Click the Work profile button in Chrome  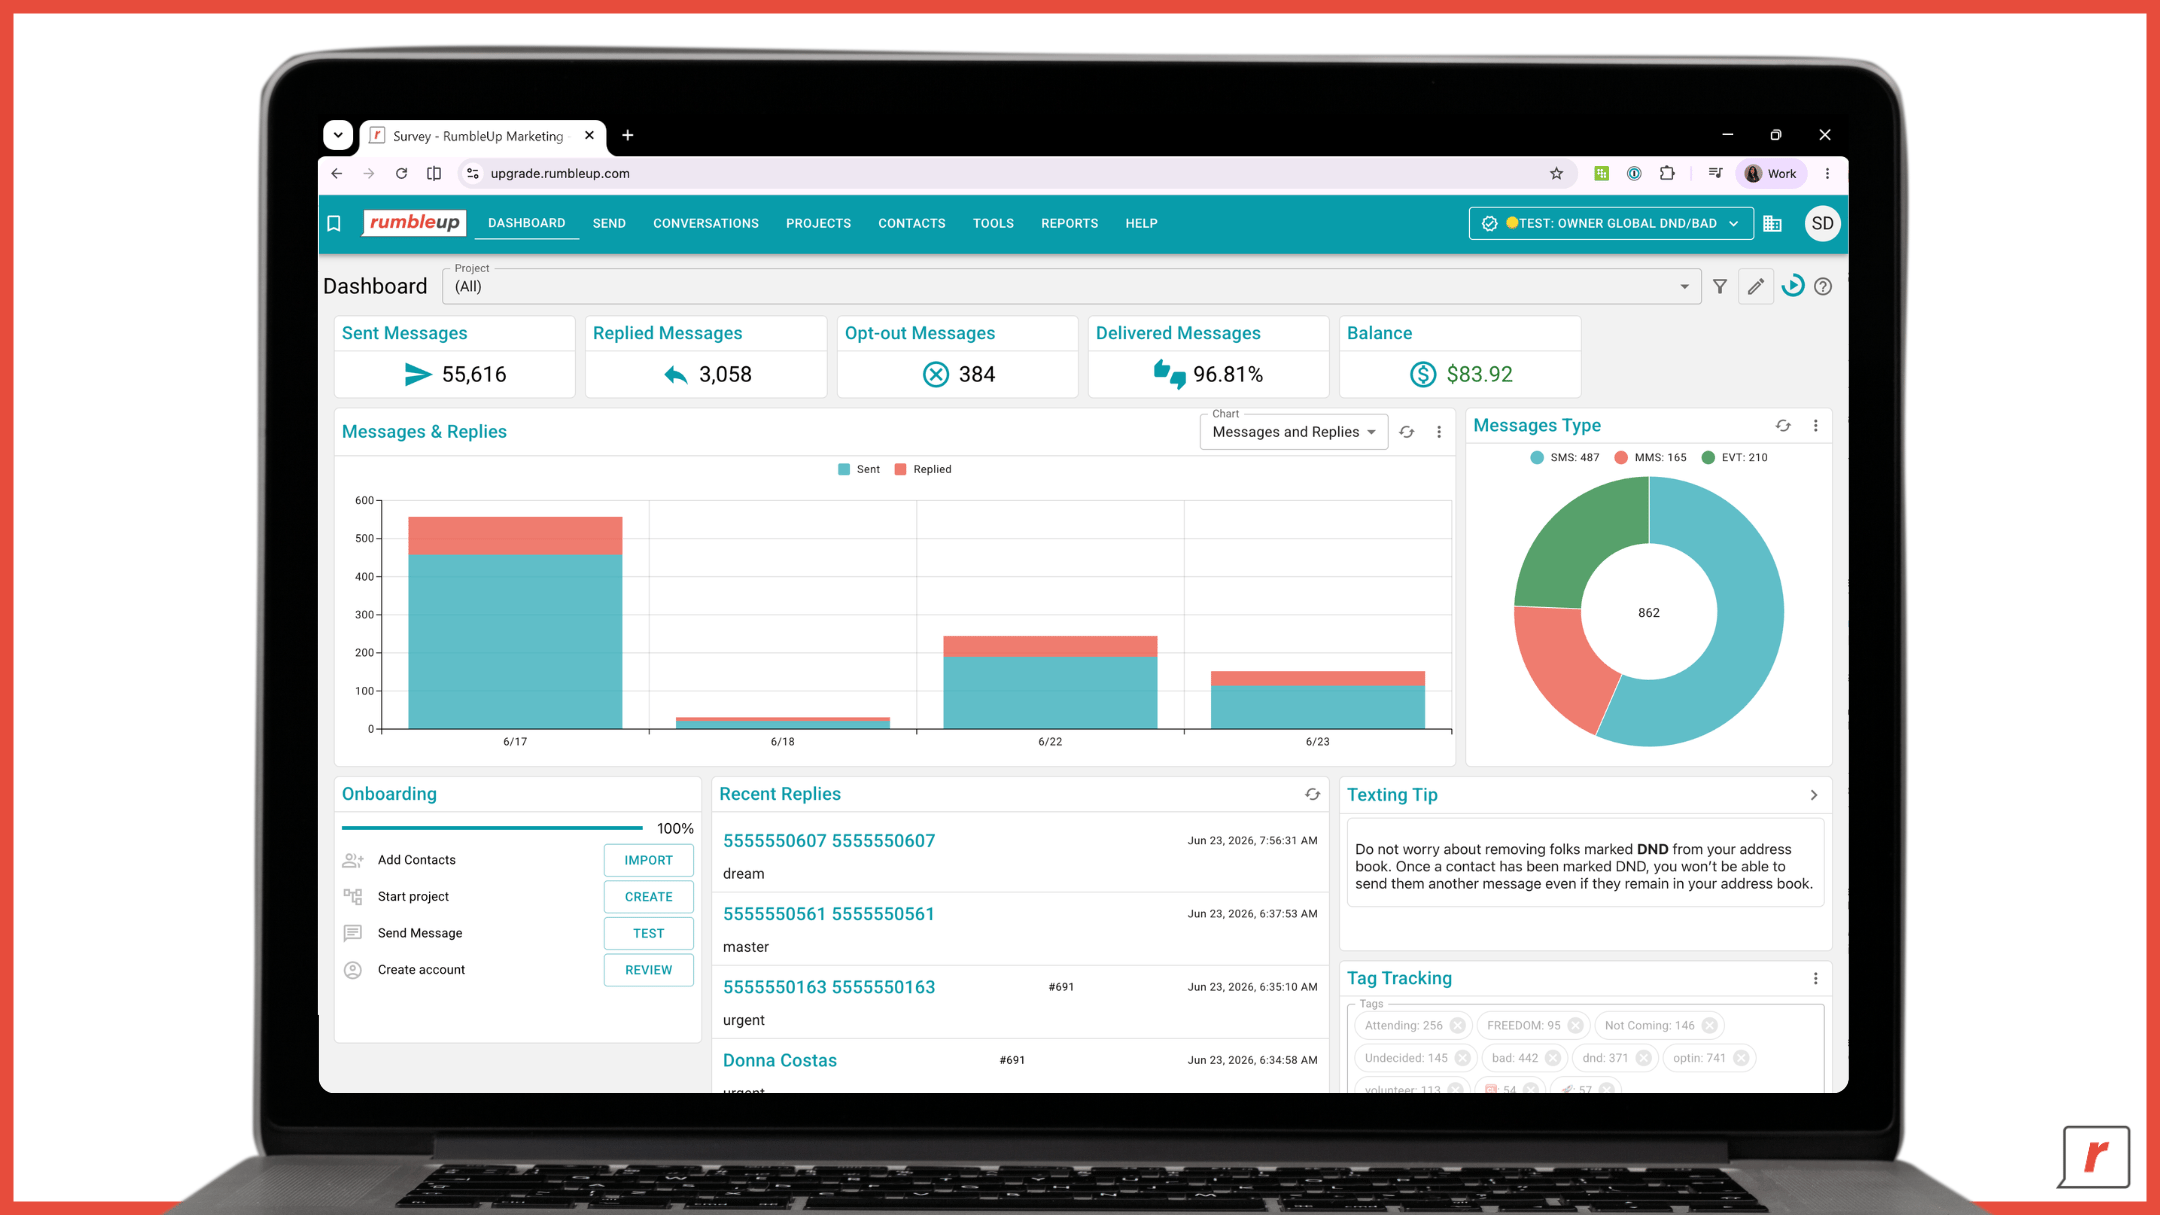pos(1772,174)
